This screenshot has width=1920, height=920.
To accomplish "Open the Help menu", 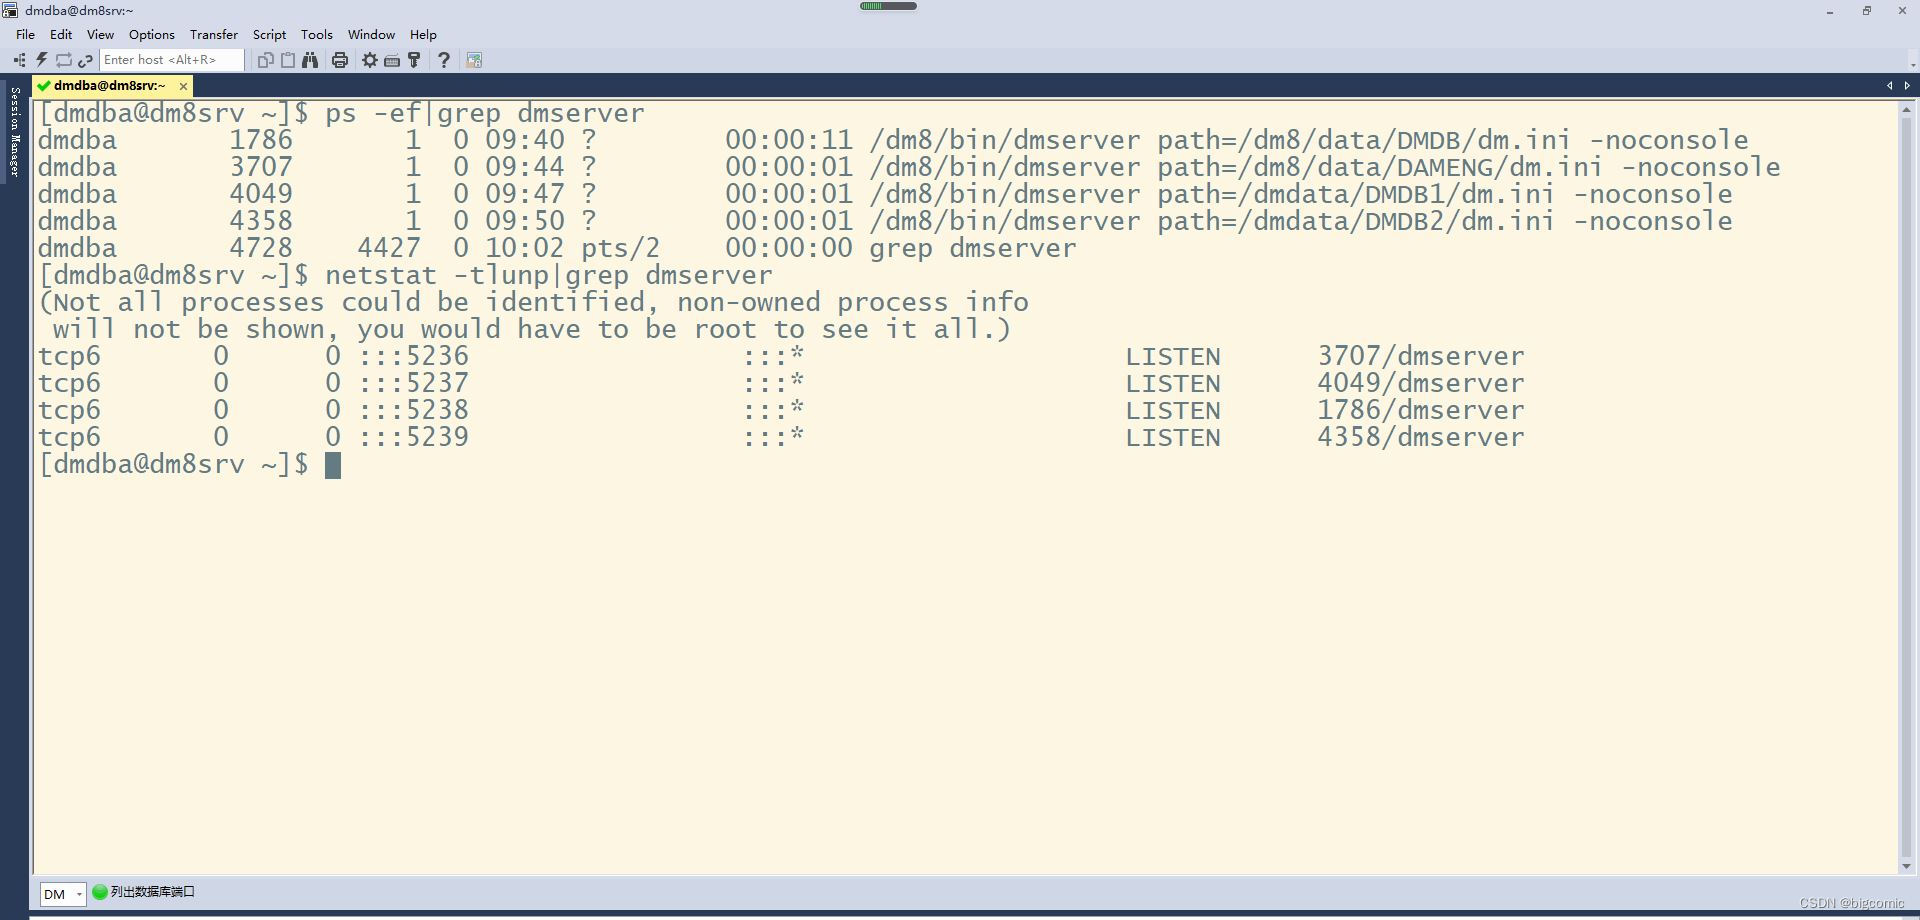I will (423, 34).
